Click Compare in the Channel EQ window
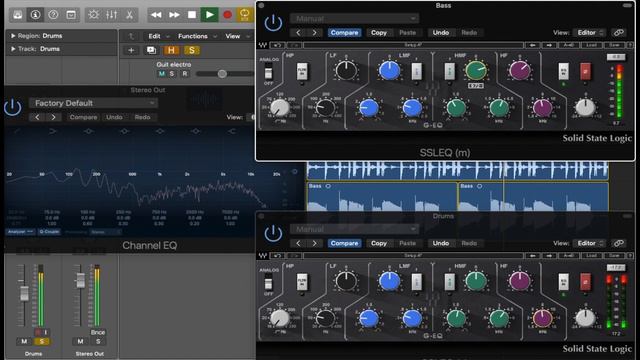This screenshot has width=640, height=360. [83, 117]
